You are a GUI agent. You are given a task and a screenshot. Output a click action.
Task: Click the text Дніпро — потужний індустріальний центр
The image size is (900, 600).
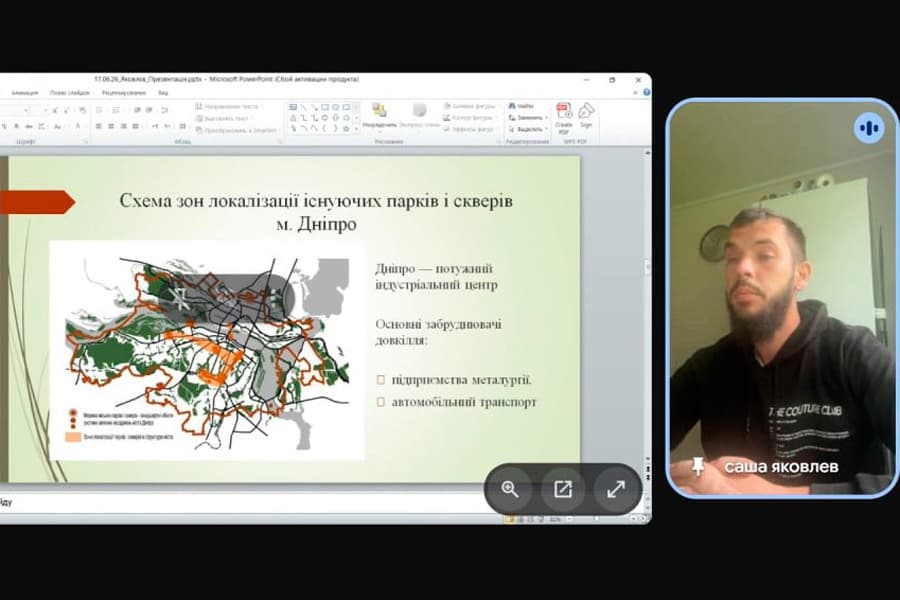click(436, 277)
